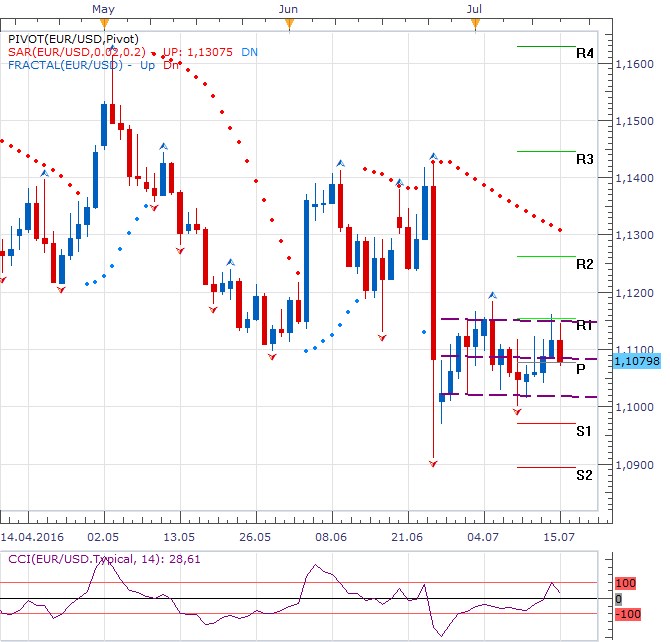This screenshot has height=642, width=670.
Task: Click the 13.05 date axis label
Action: (x=179, y=537)
